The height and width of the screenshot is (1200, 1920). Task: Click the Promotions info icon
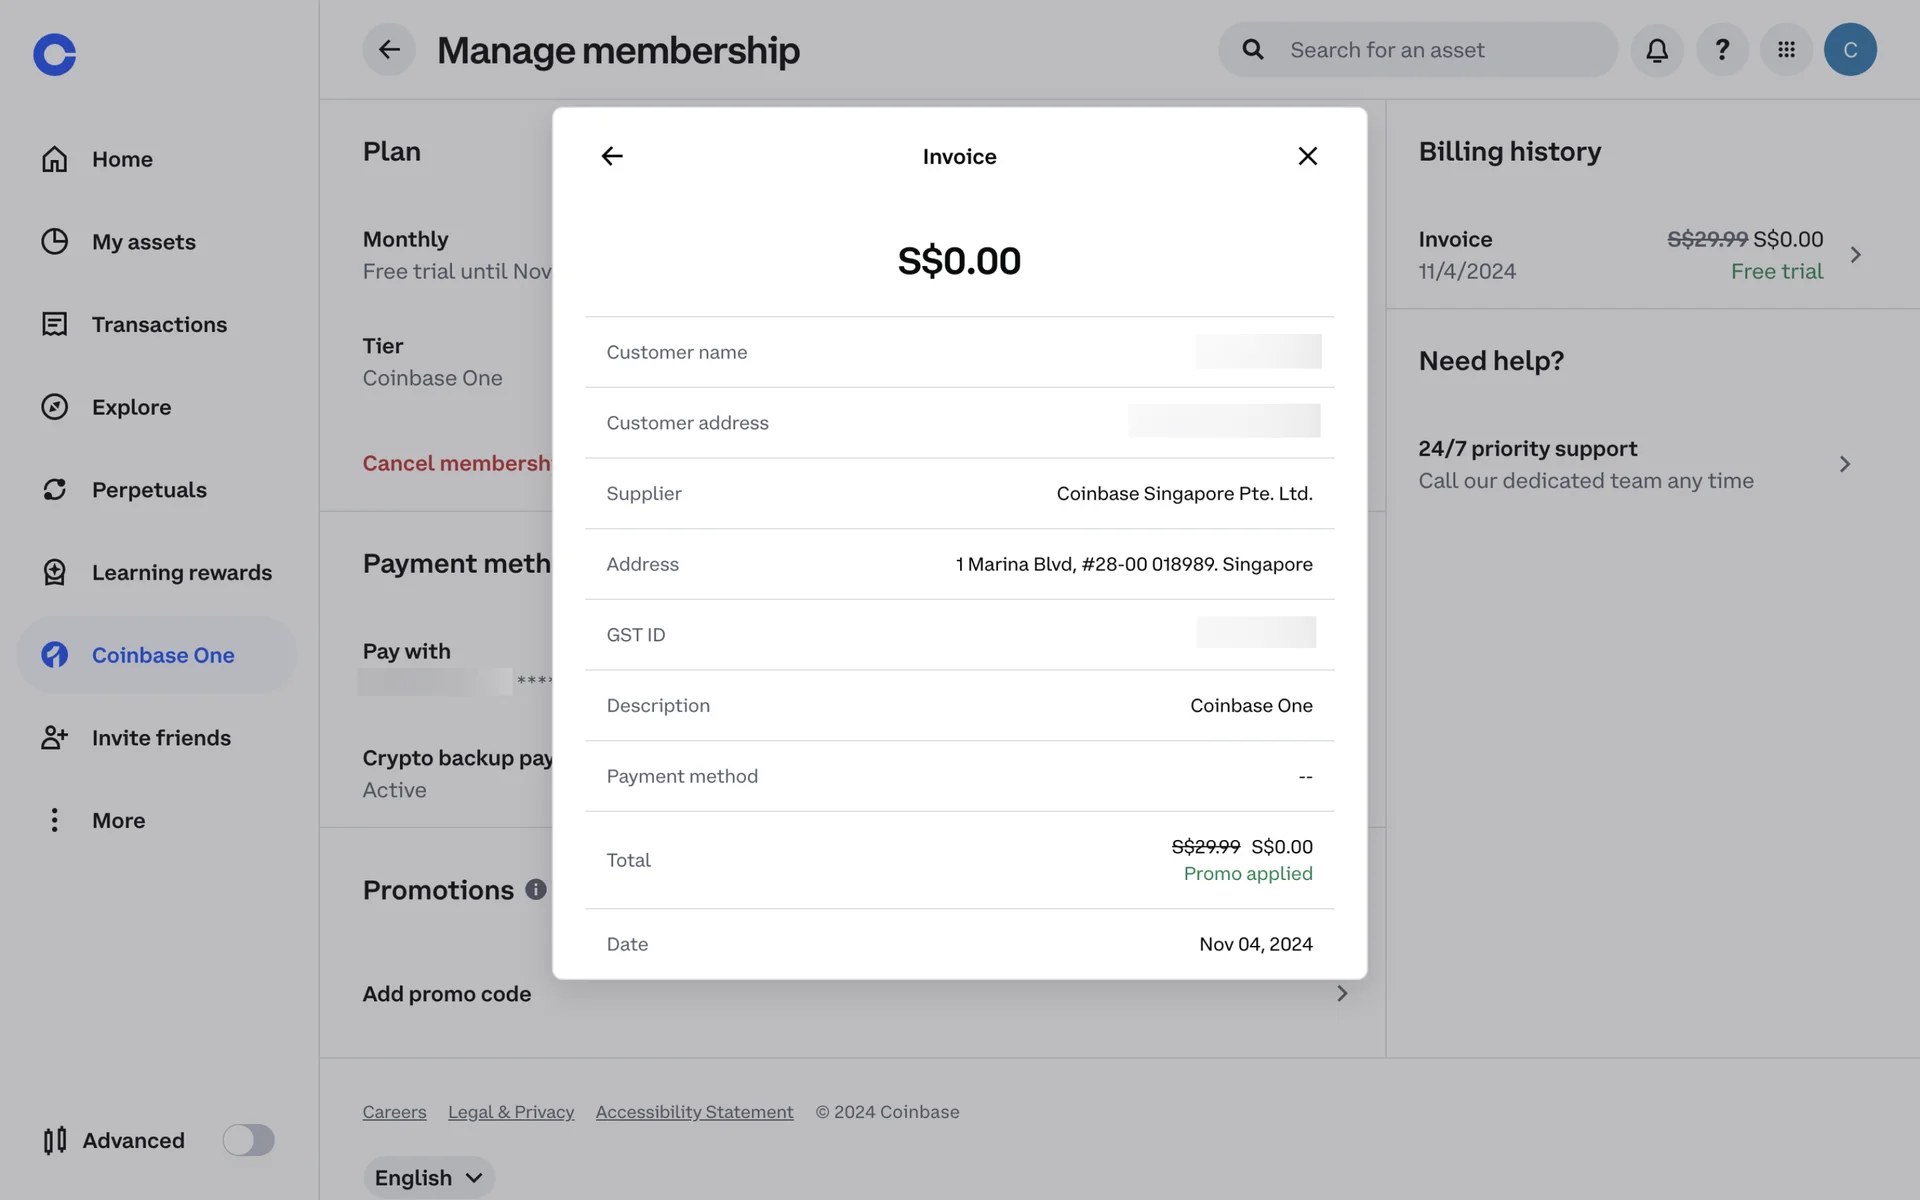pos(536,889)
